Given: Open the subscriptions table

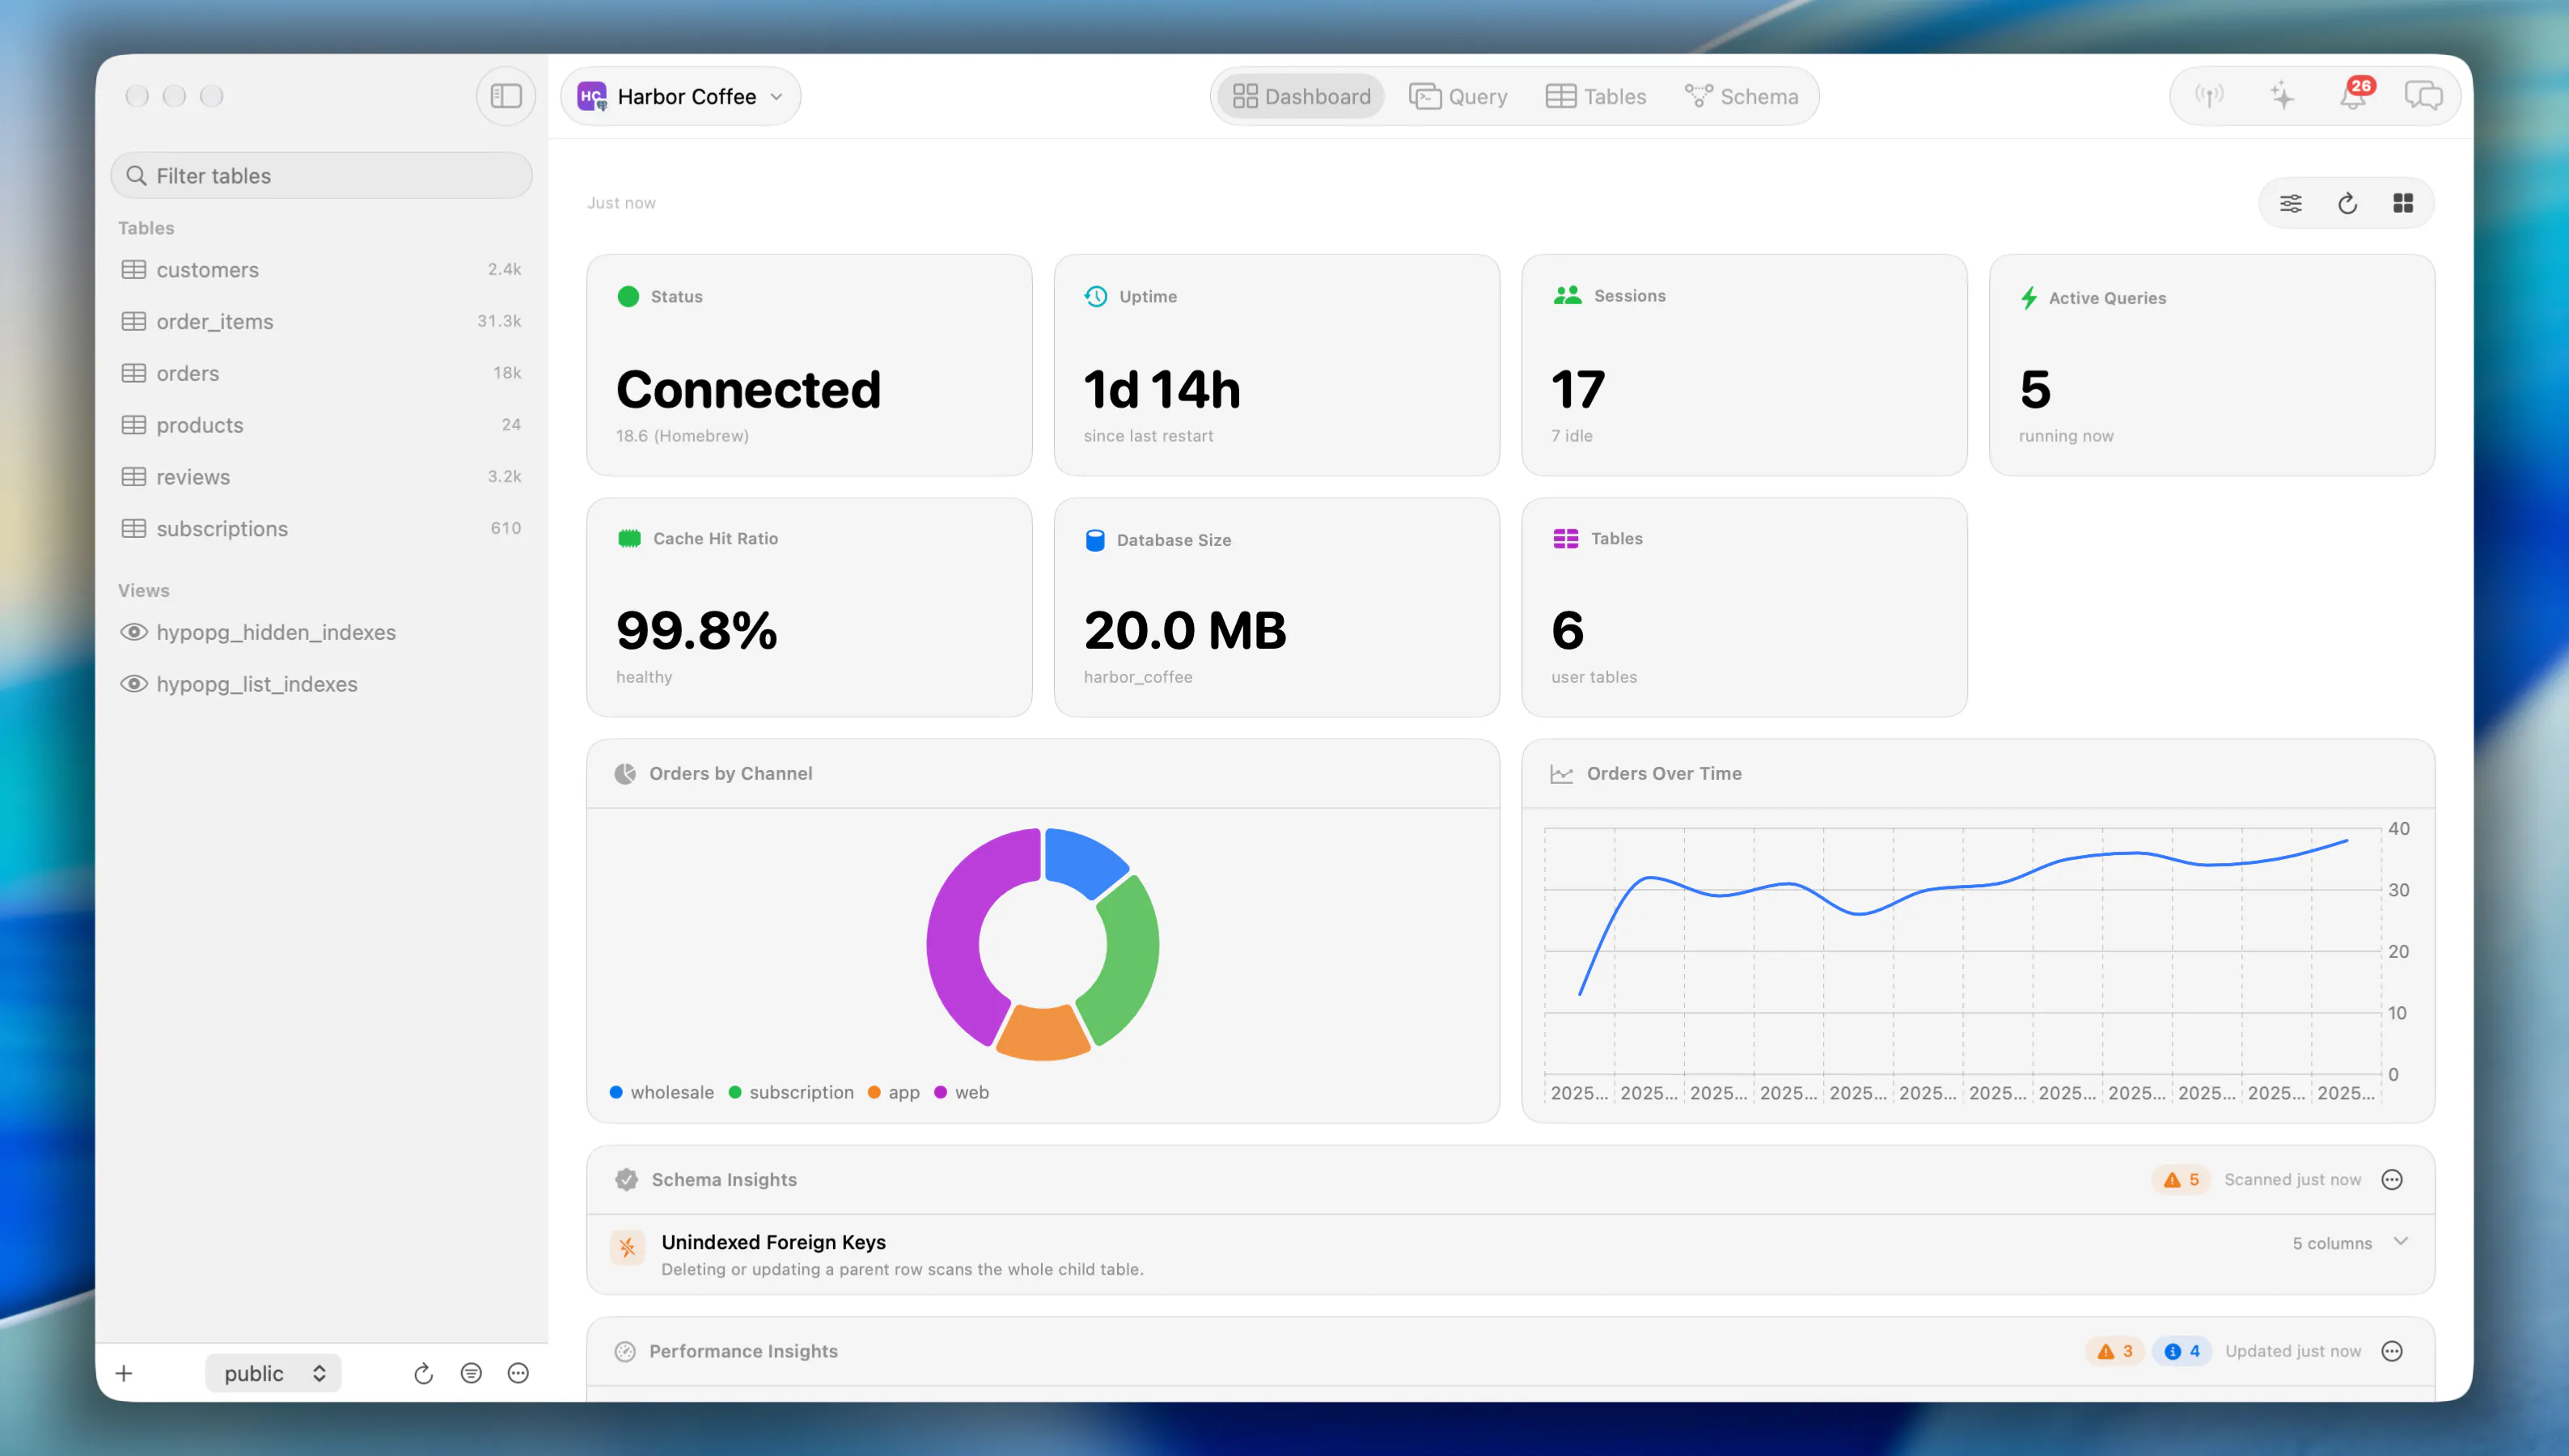Looking at the screenshot, I should (322, 529).
